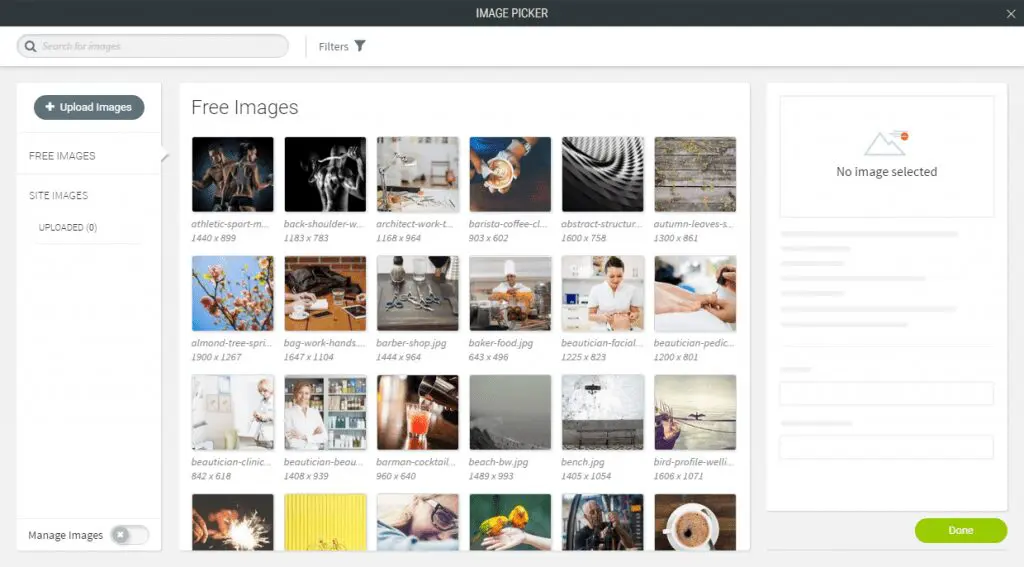1024x567 pixels.
Task: Choose the barista-coffee image
Action: tap(510, 174)
